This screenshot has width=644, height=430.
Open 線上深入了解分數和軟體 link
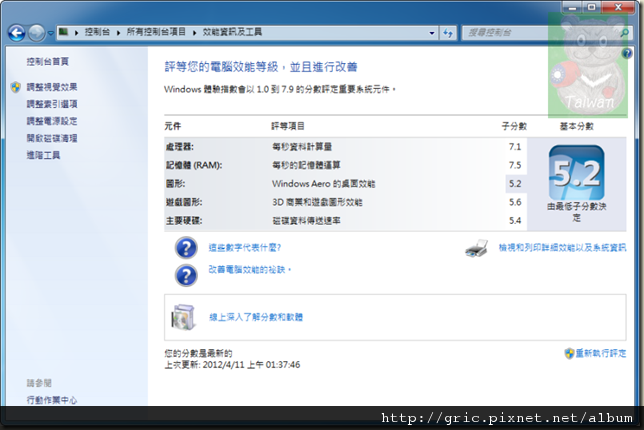click(256, 317)
